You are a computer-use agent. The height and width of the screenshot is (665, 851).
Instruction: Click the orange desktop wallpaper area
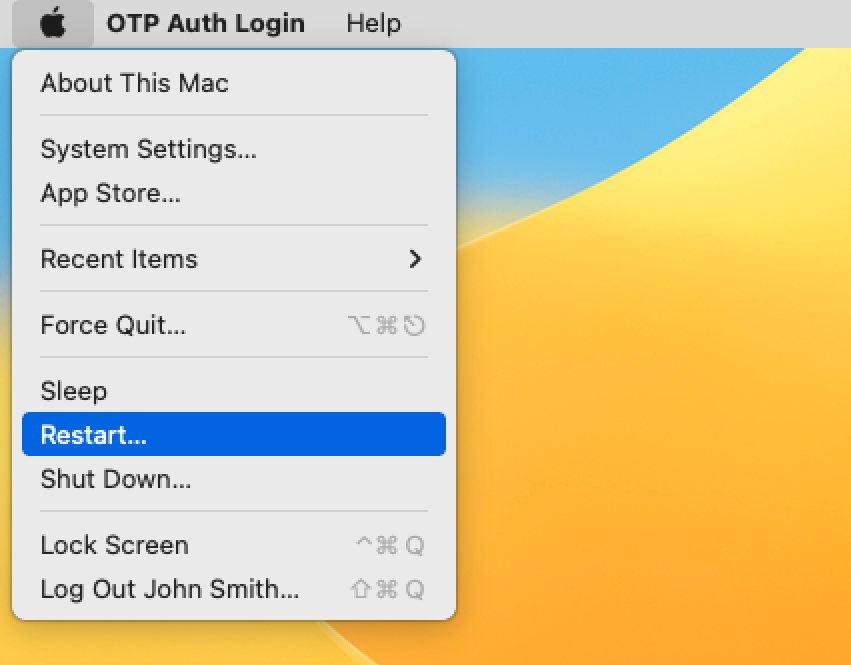(680, 450)
